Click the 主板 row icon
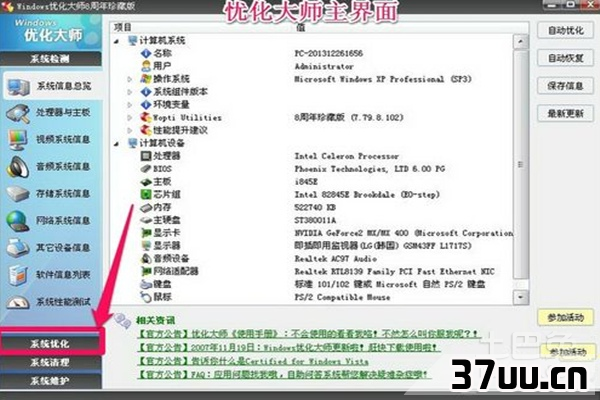This screenshot has width=600, height=400. pyautogui.click(x=146, y=181)
